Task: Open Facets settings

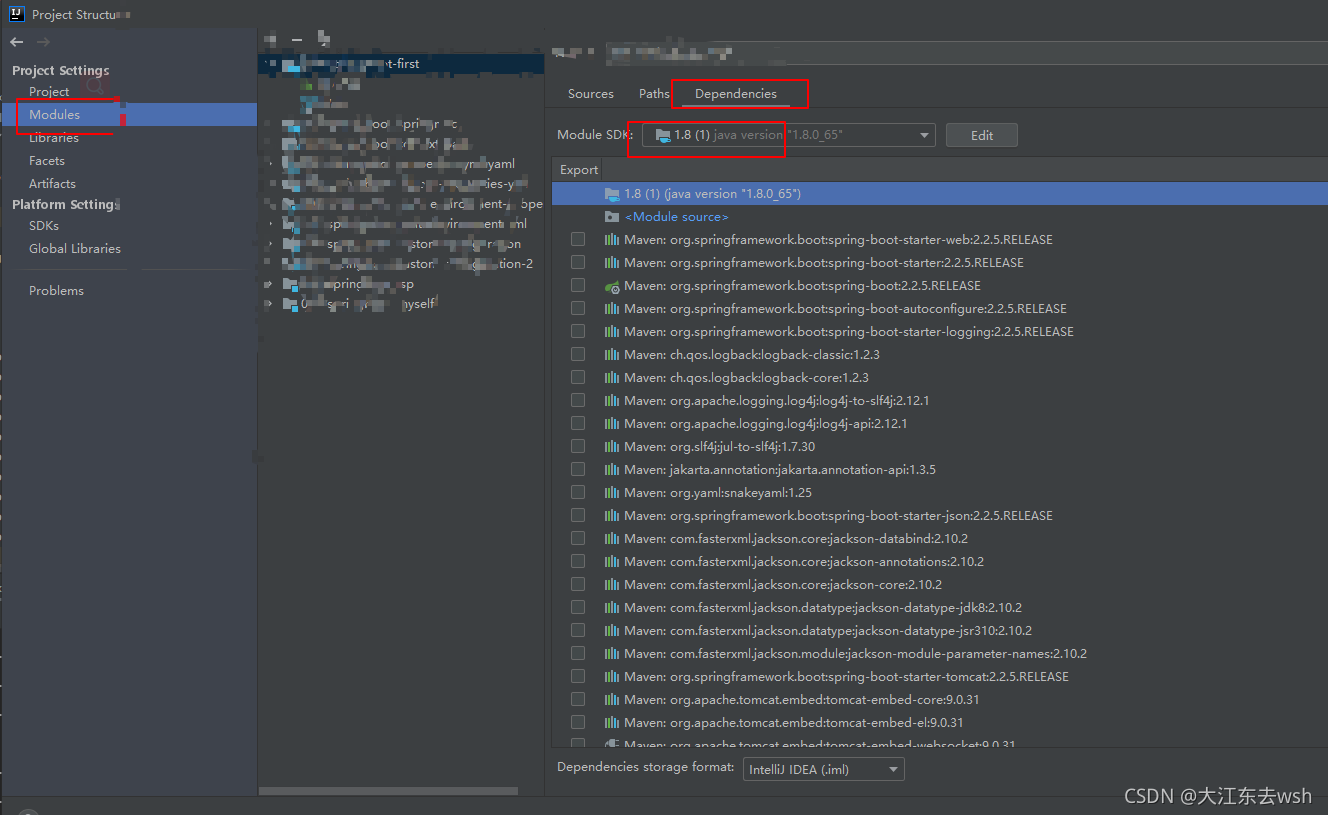Action: [x=47, y=161]
